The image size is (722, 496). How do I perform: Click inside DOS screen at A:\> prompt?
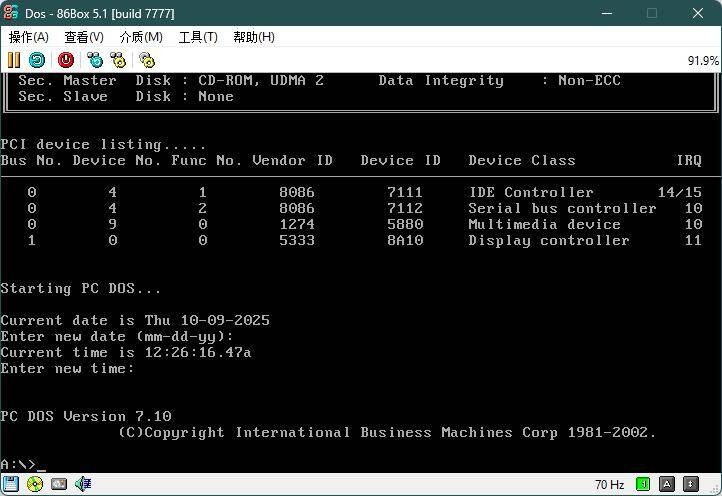42,465
